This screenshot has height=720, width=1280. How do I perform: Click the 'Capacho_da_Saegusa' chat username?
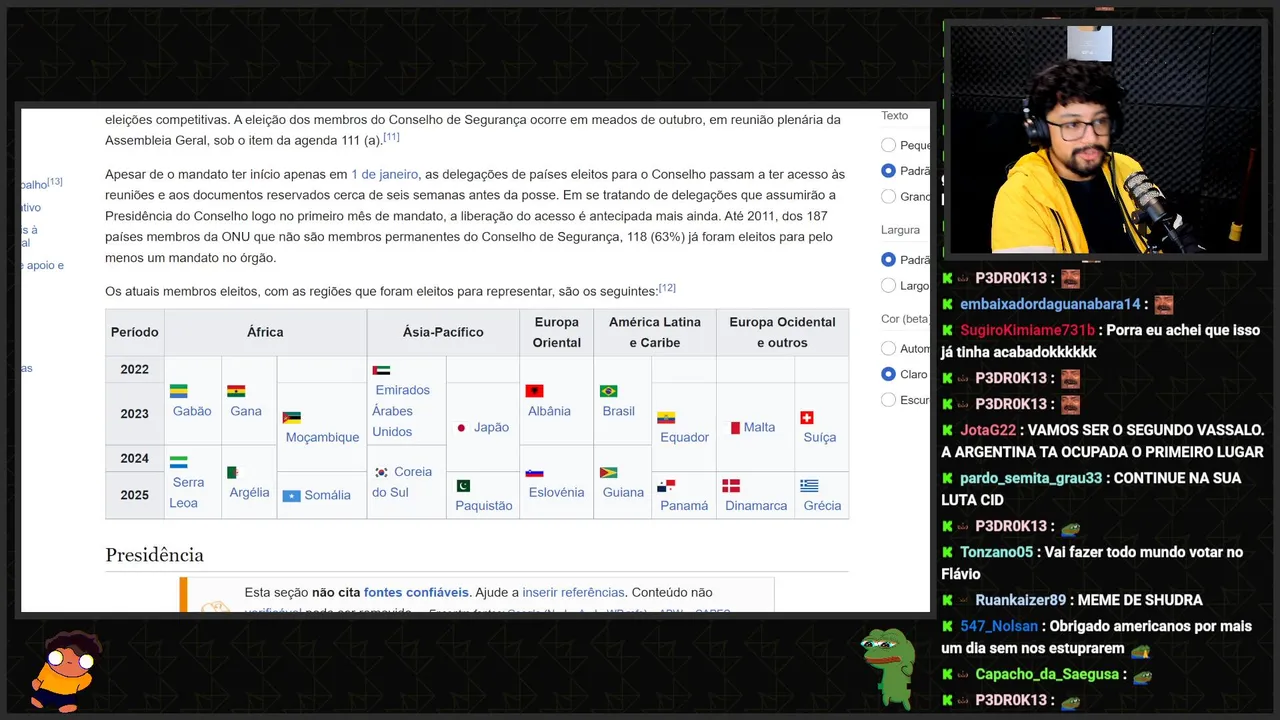click(1047, 674)
